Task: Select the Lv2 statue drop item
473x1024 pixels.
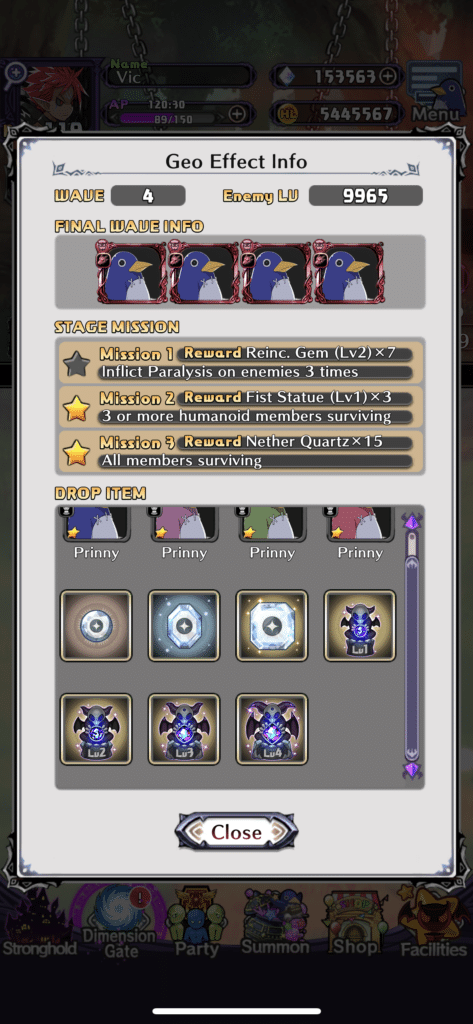Action: (96, 729)
